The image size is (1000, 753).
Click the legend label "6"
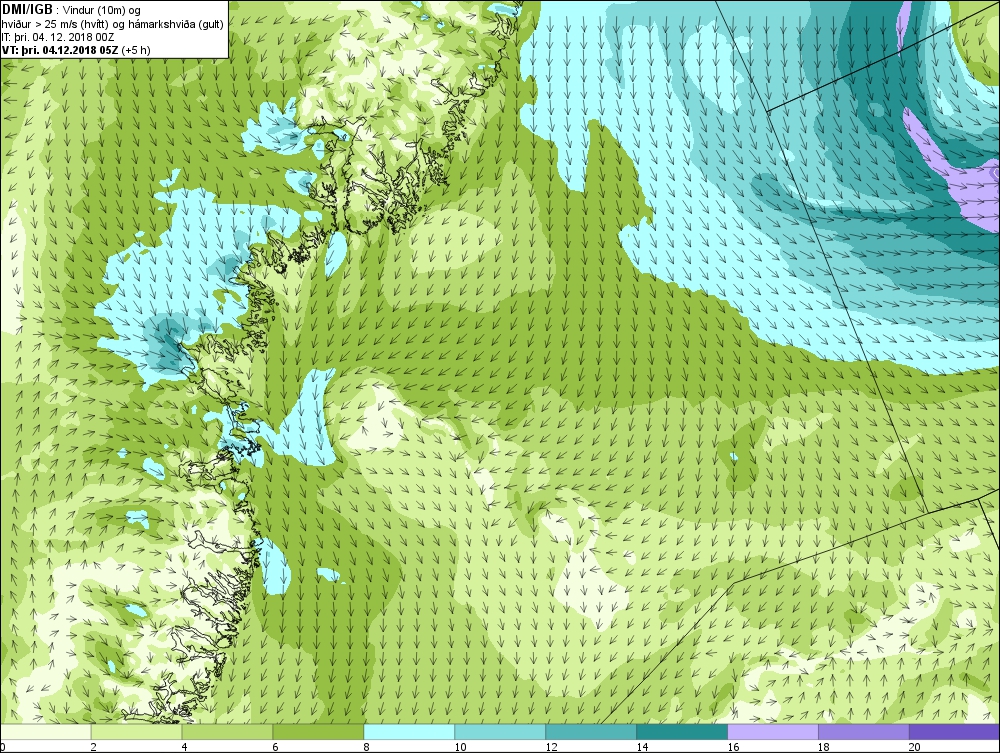pyautogui.click(x=276, y=747)
